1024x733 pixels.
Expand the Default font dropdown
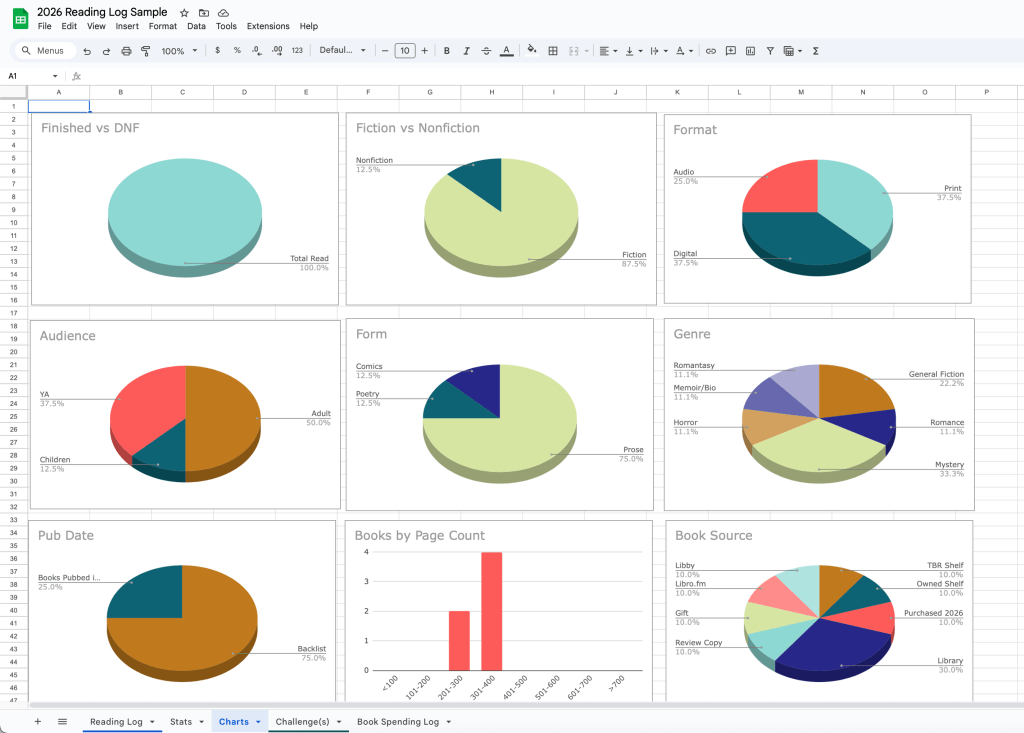tap(343, 51)
